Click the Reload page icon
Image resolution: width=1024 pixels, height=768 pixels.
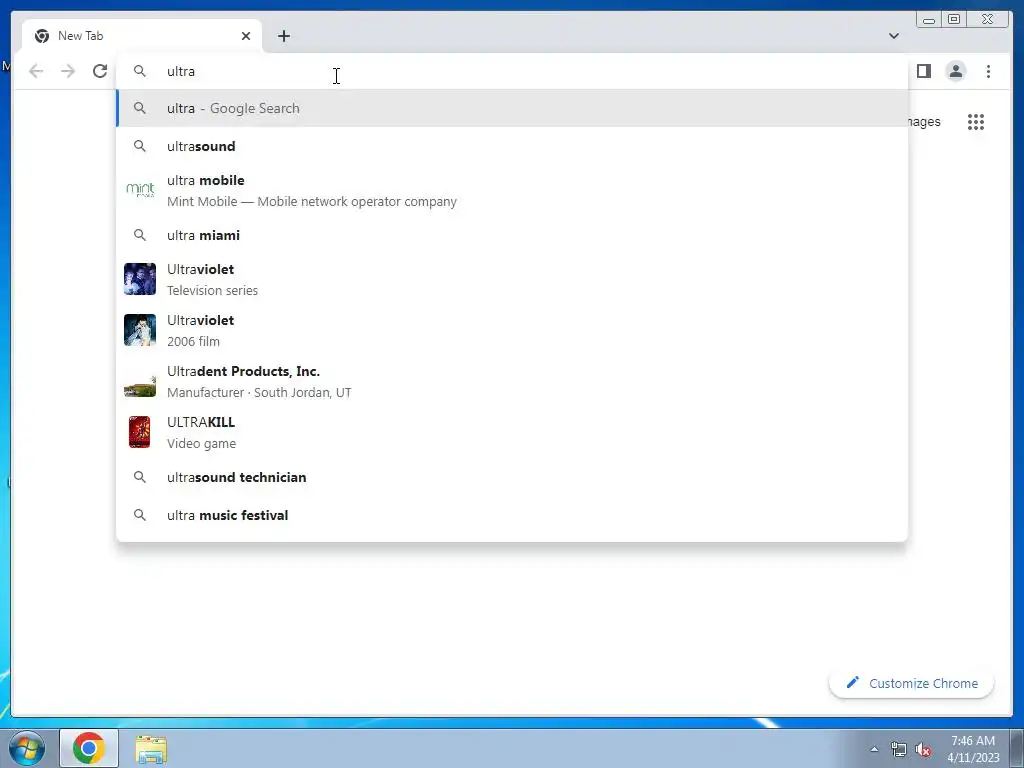[x=100, y=71]
